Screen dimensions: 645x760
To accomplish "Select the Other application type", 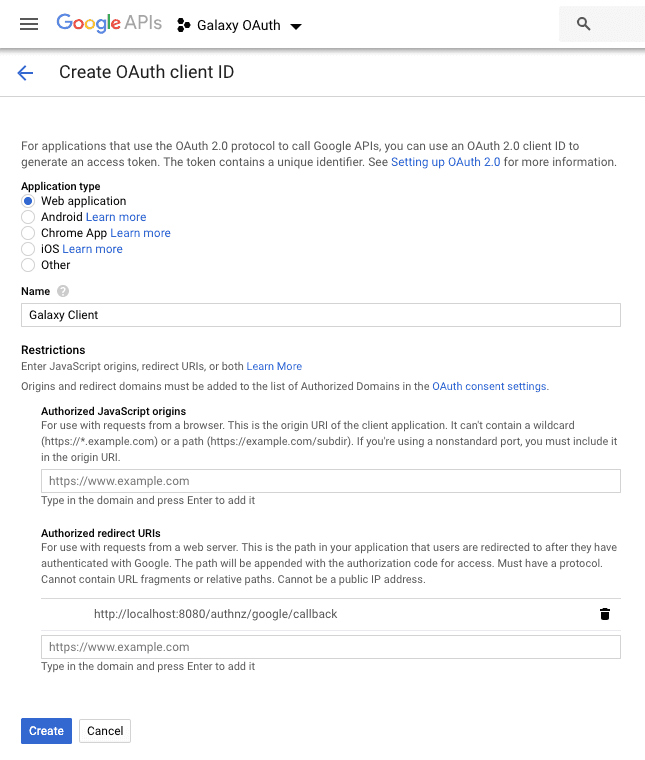I will (x=28, y=265).
